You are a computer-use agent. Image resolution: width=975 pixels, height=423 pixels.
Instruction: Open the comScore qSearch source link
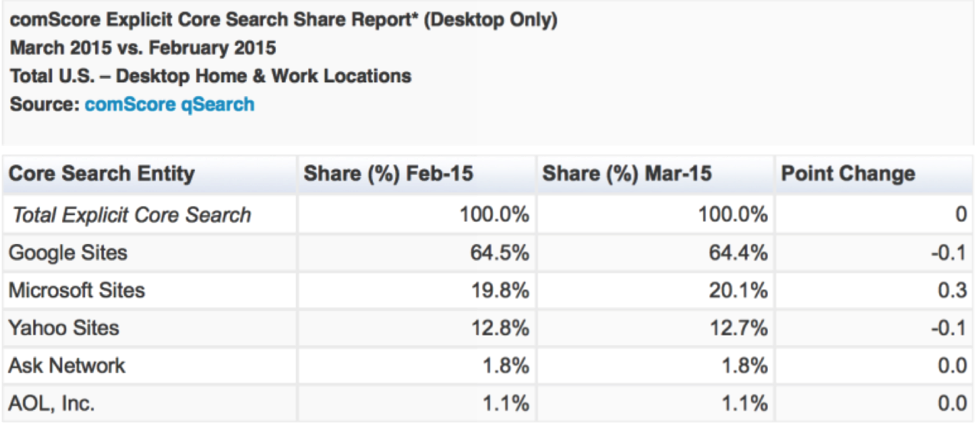(169, 104)
